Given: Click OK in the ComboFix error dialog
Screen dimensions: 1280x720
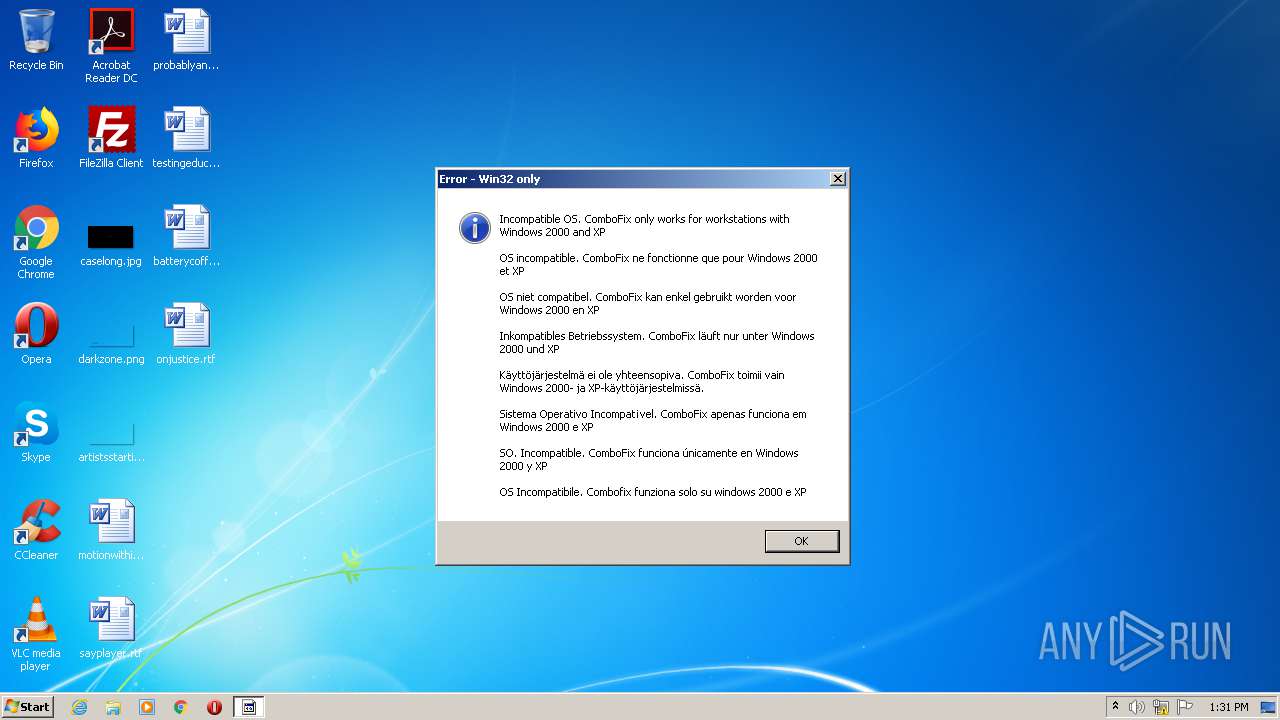Looking at the screenshot, I should 801,541.
